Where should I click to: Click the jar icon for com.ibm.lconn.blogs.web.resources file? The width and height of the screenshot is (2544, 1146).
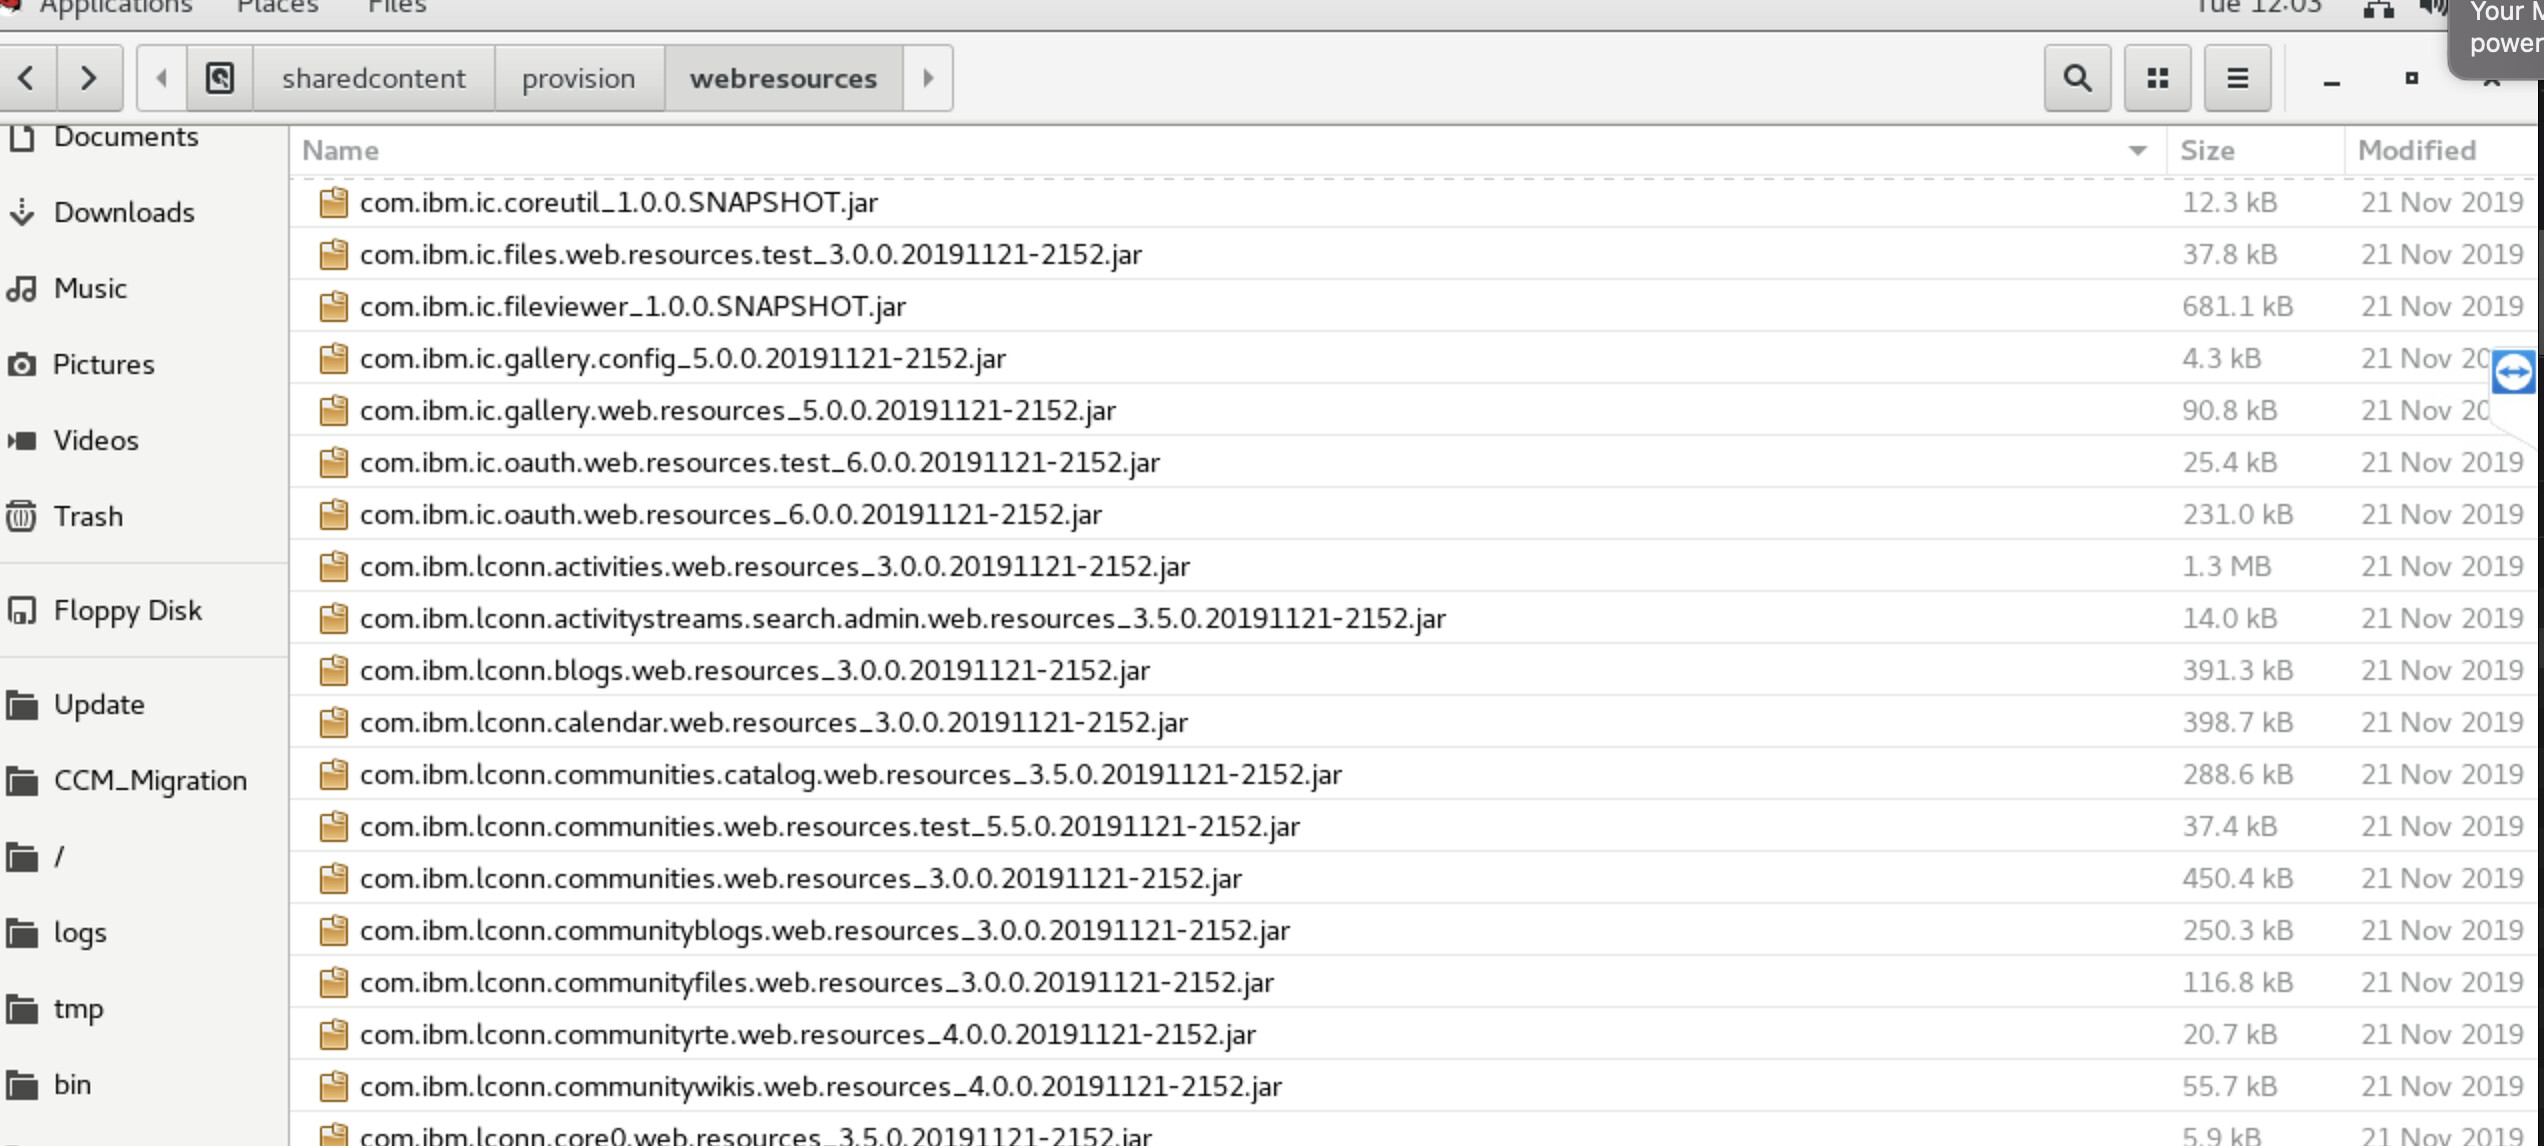click(333, 670)
